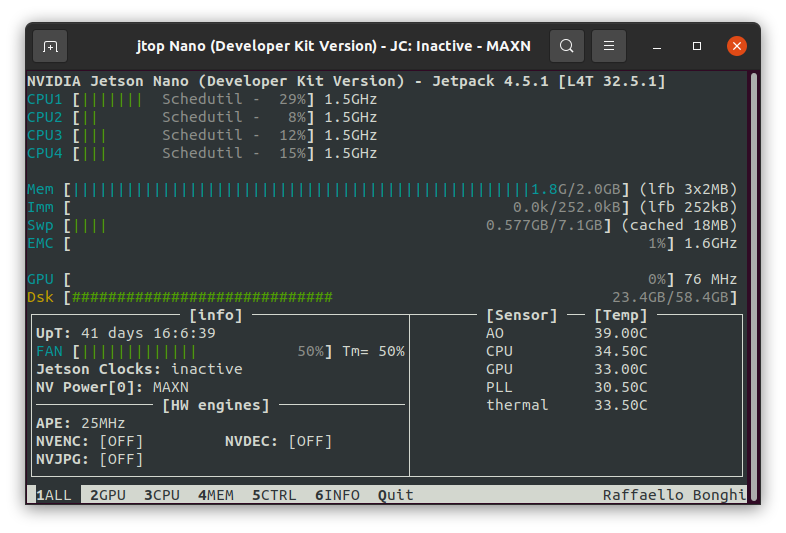Switch to the 5CTRL tab

(274, 495)
